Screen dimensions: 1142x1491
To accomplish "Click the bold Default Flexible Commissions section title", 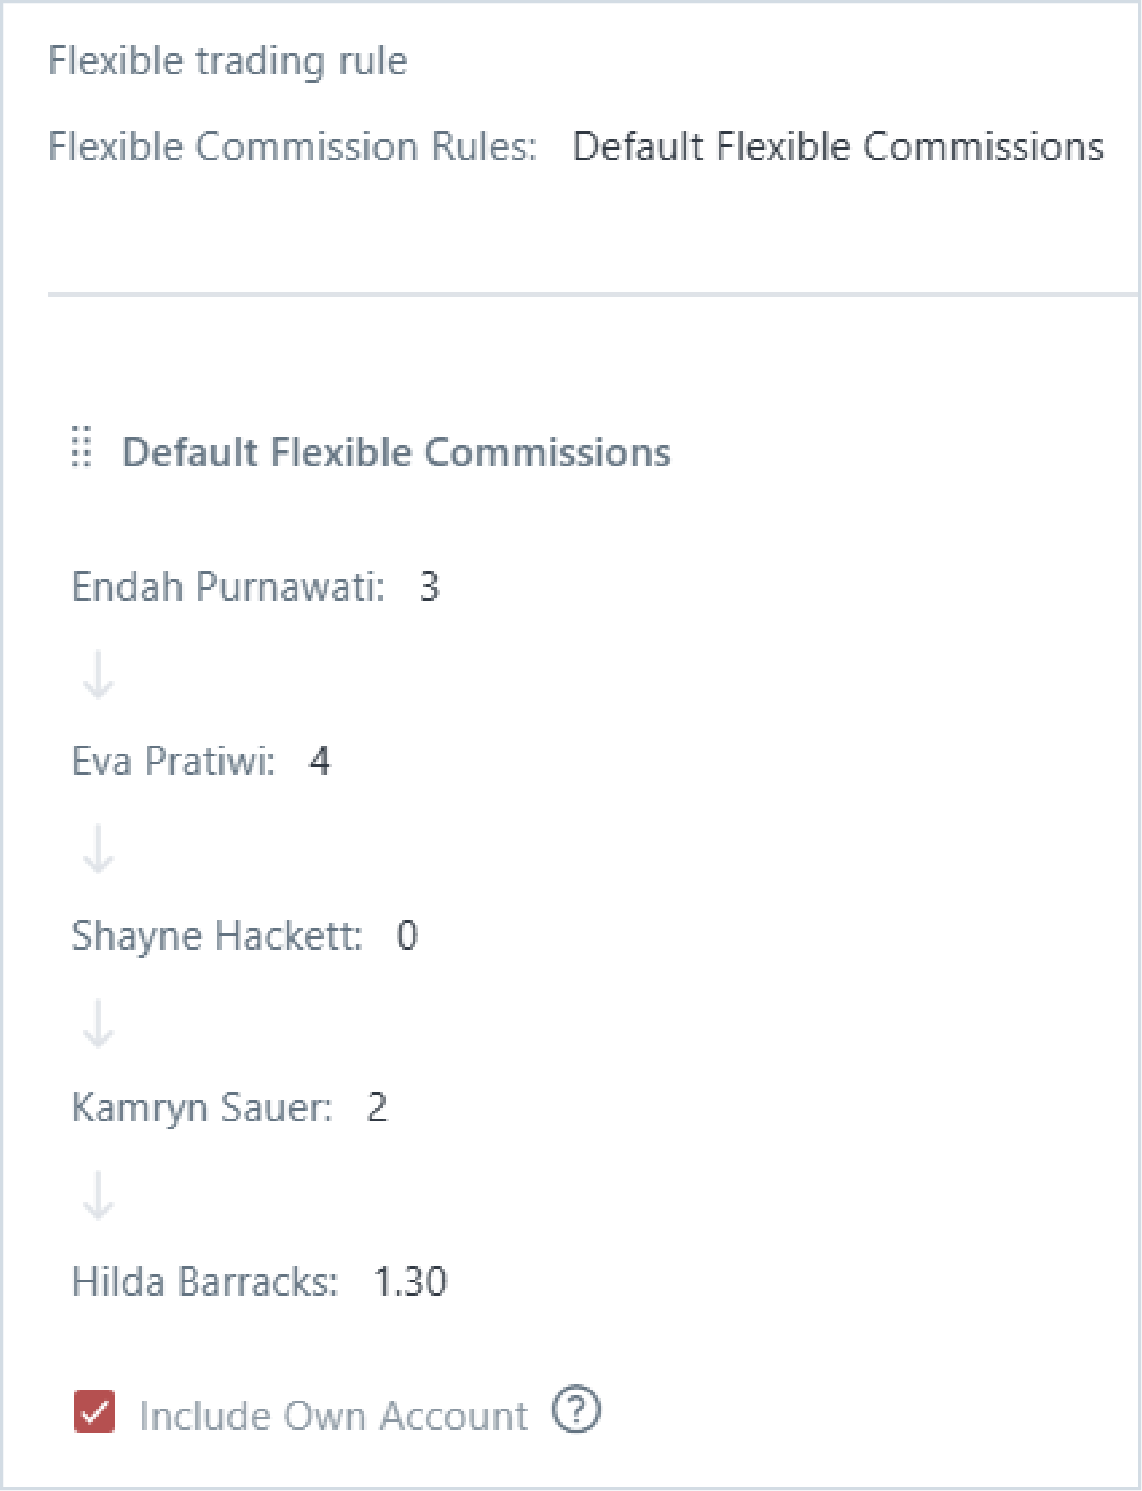I will (396, 452).
